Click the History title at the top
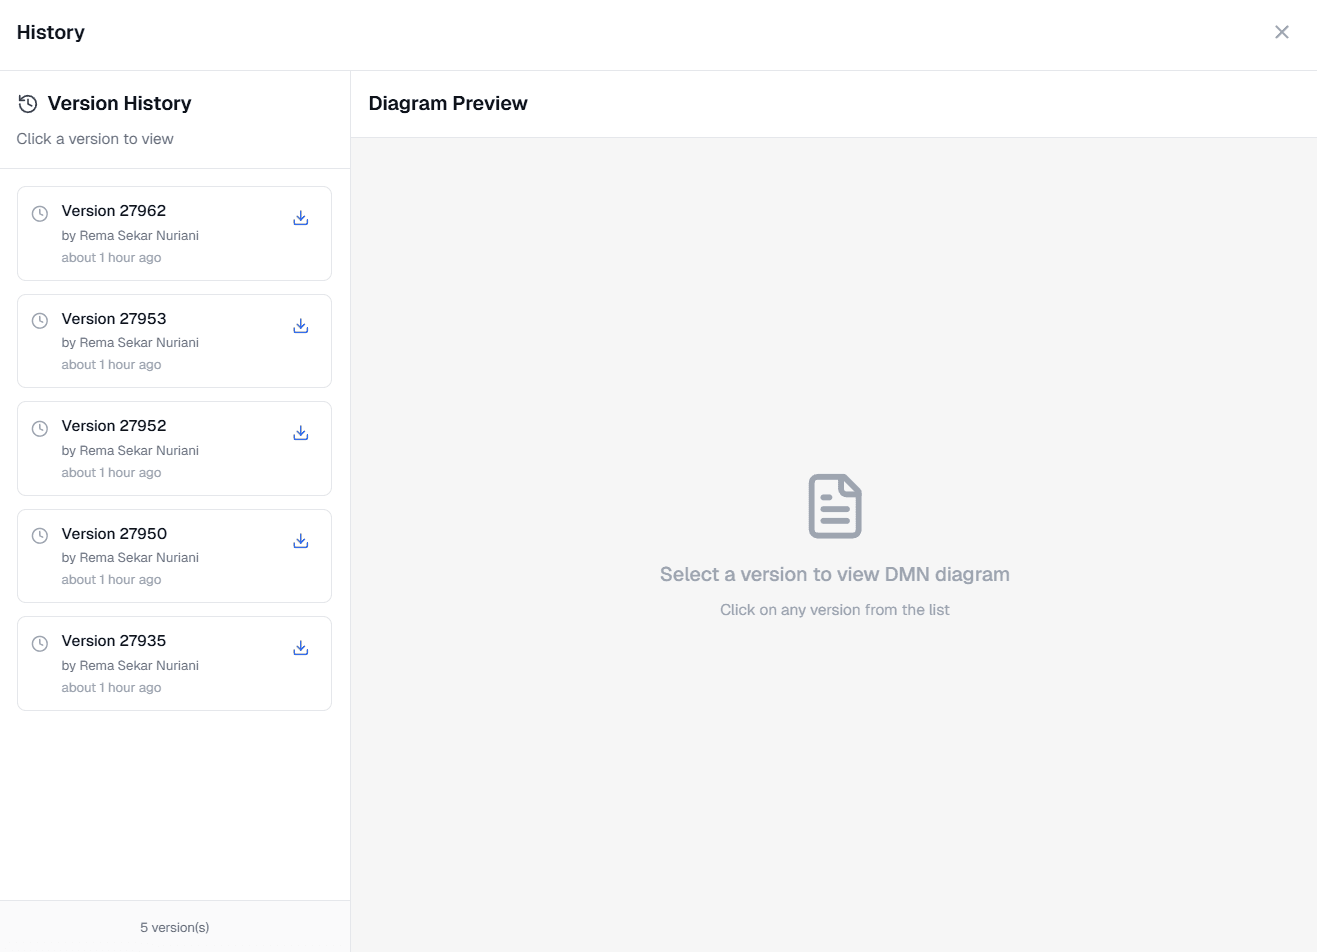The width and height of the screenshot is (1317, 952). (50, 32)
